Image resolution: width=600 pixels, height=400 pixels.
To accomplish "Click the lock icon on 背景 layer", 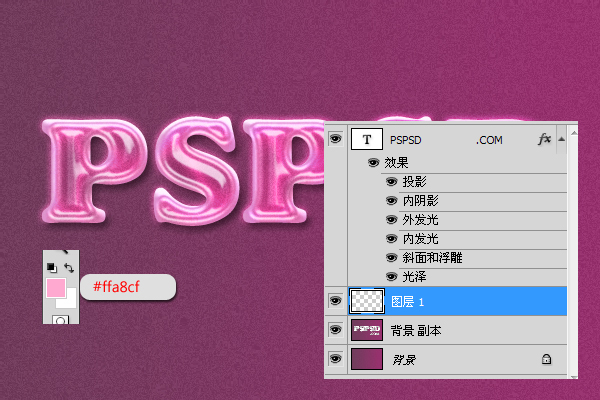I will click(546, 359).
